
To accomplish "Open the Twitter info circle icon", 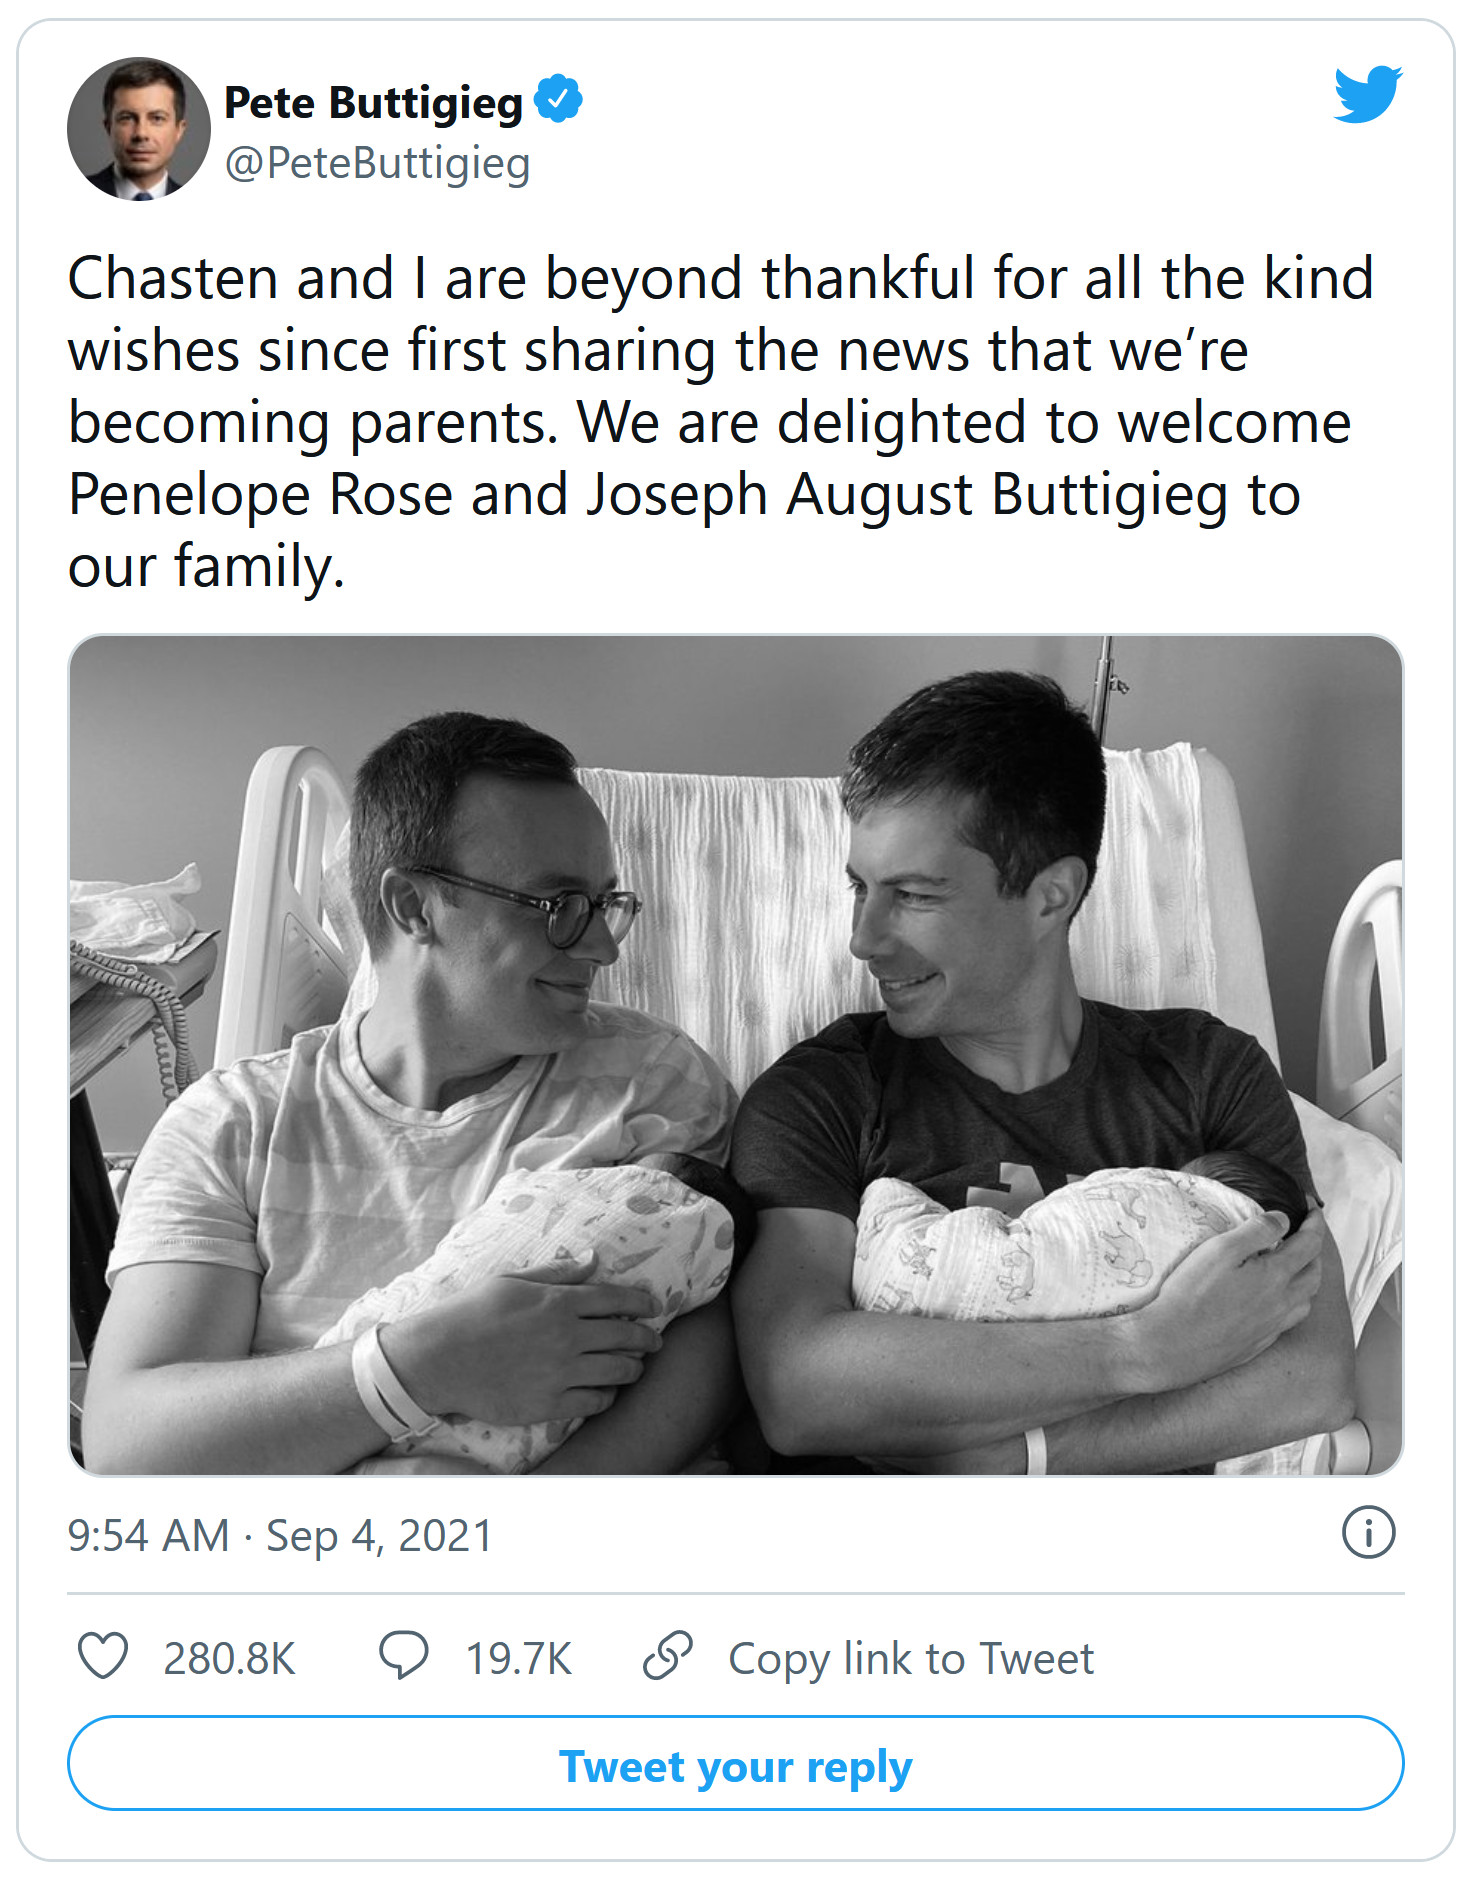I will (1367, 1532).
